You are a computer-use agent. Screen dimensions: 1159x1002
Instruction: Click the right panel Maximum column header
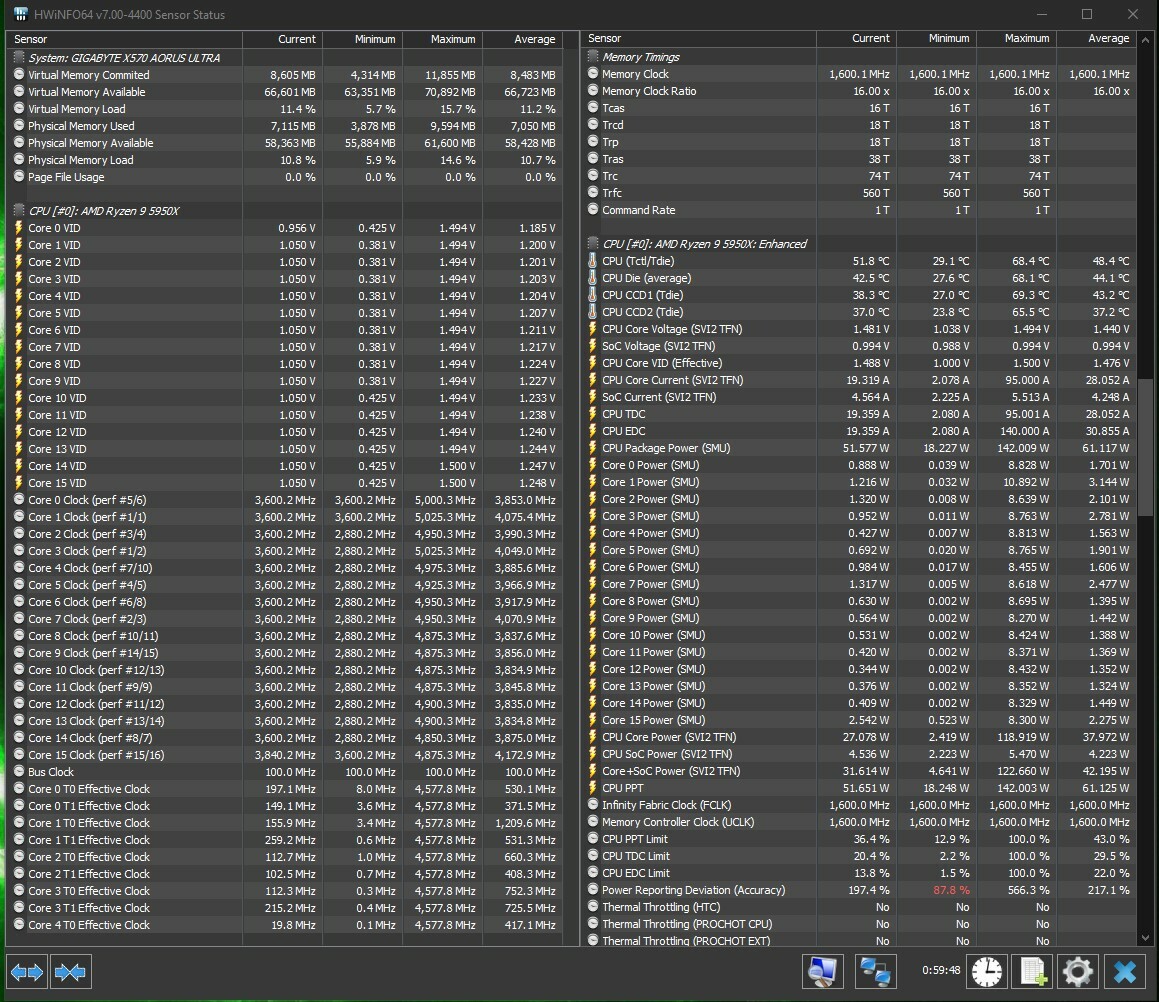1016,38
